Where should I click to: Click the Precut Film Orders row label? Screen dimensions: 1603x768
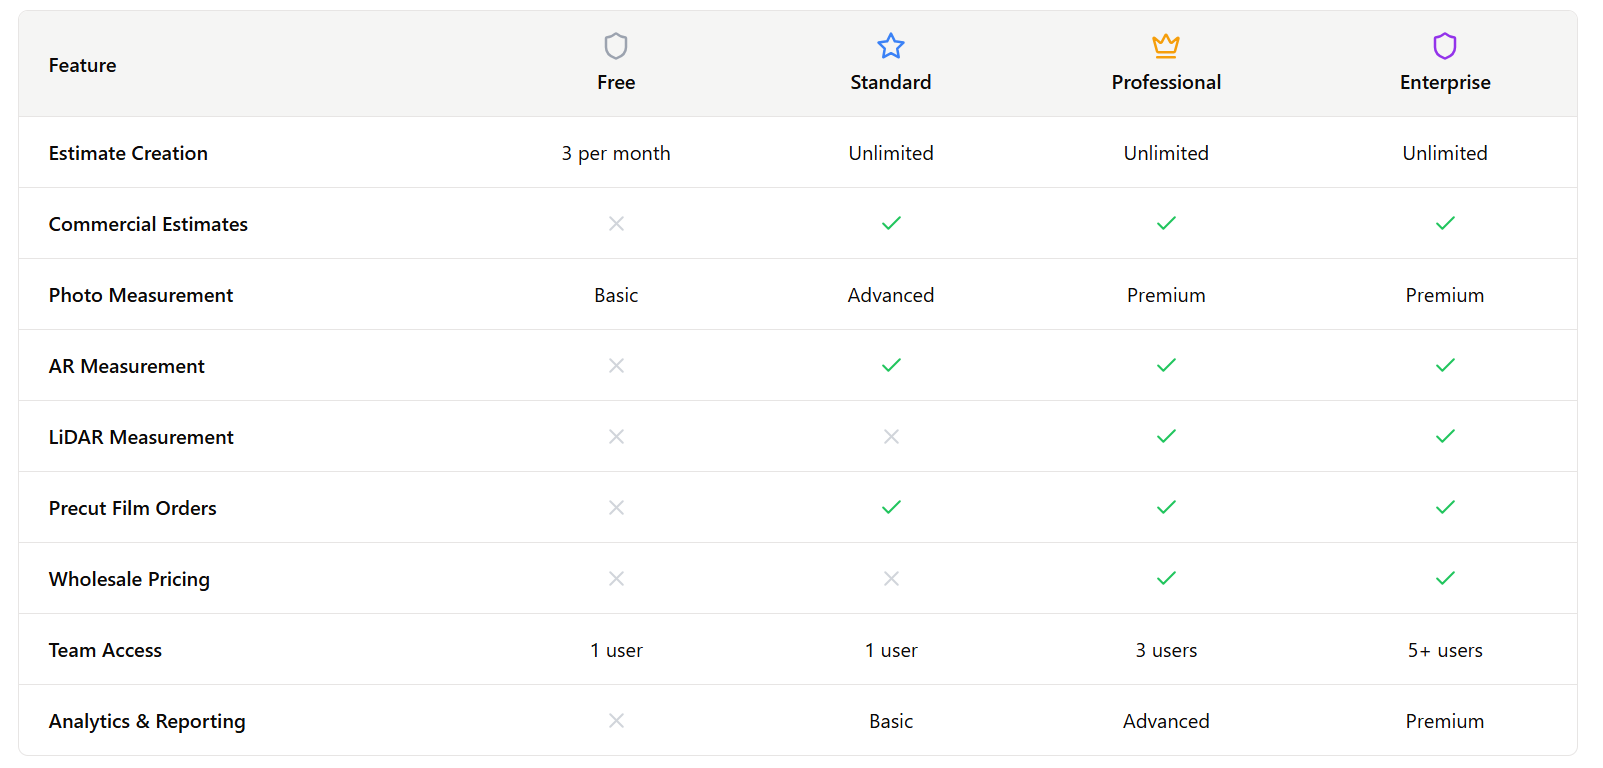133,508
